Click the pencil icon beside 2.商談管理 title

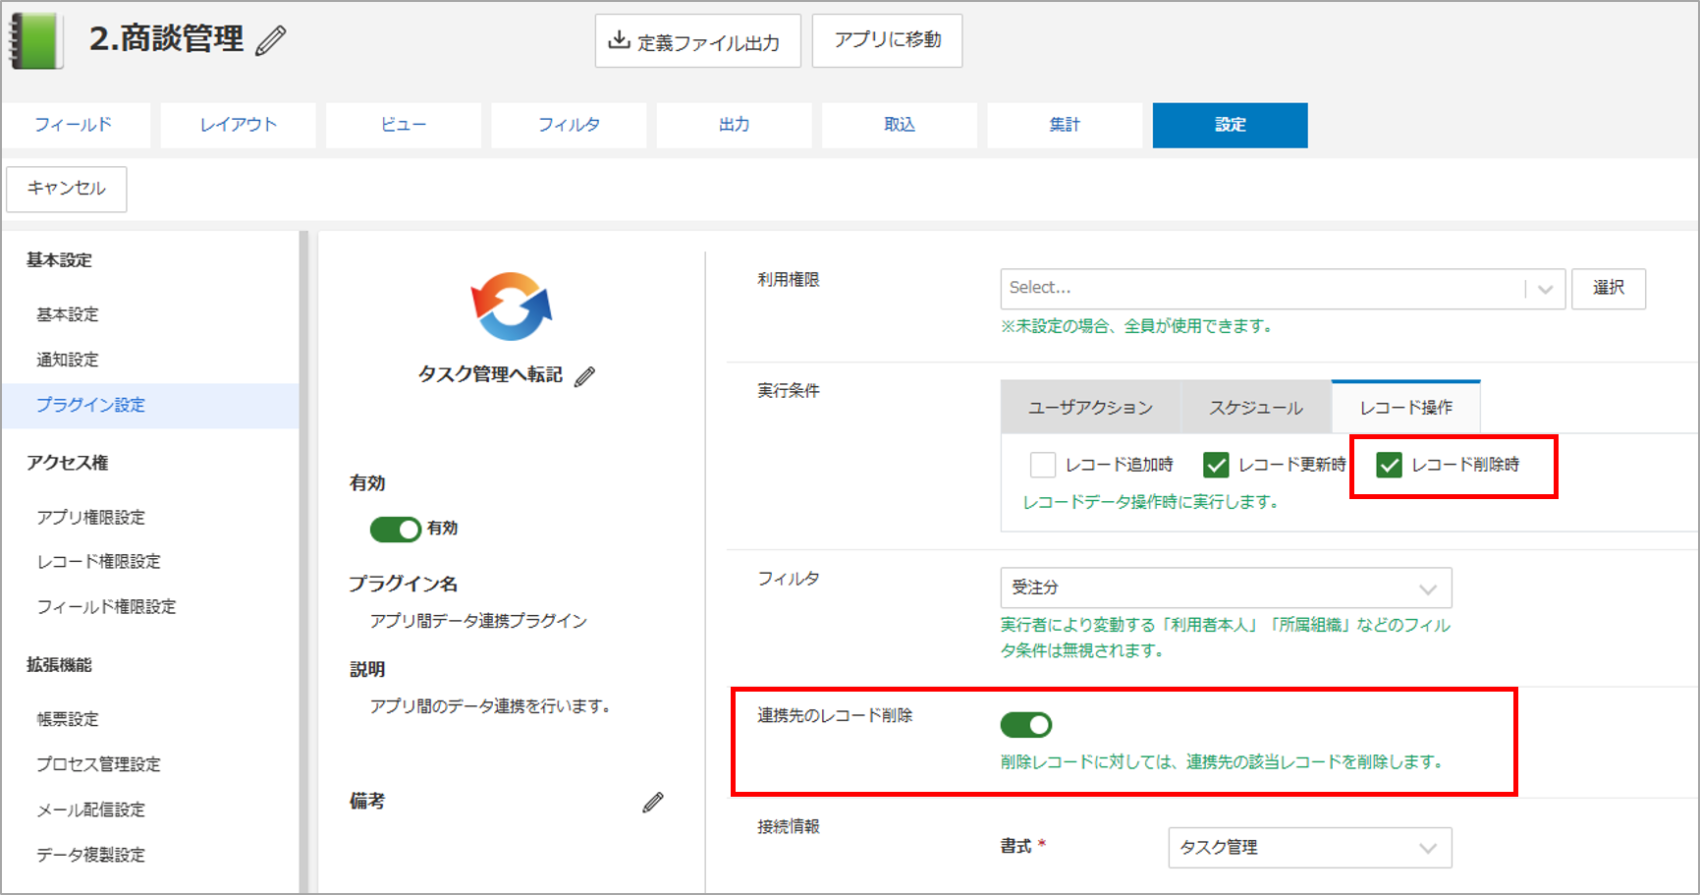tap(270, 40)
